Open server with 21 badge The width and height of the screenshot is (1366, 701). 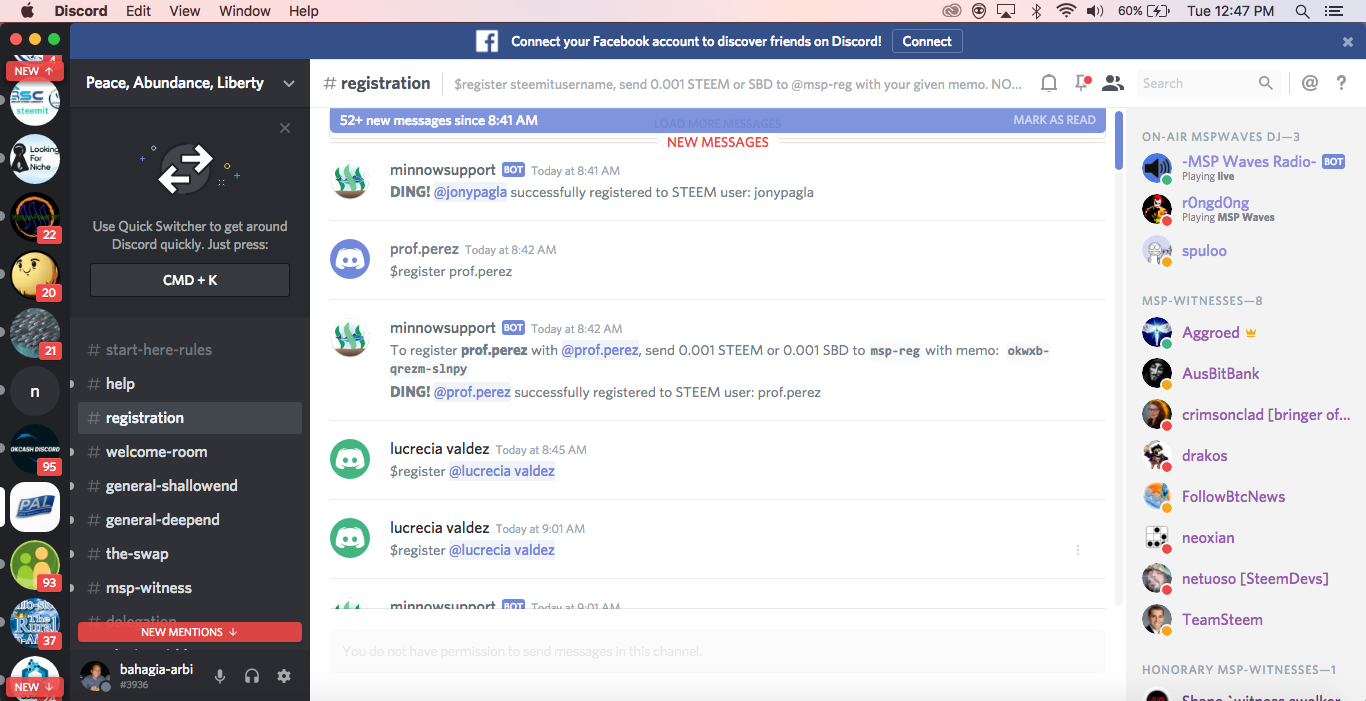35,333
